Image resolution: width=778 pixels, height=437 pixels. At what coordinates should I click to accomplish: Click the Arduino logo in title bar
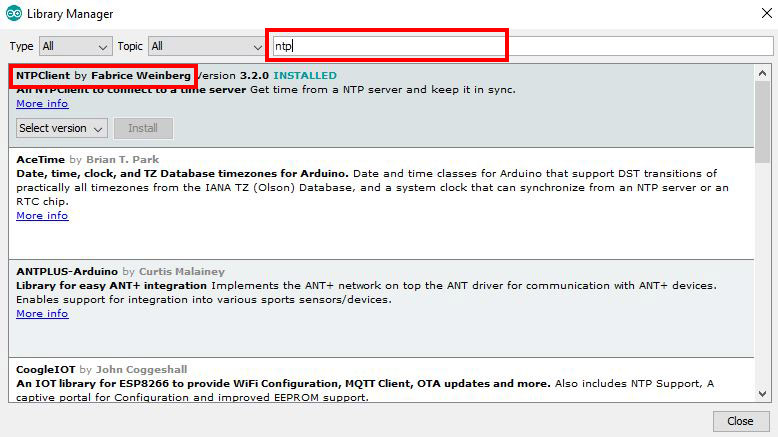pos(13,13)
